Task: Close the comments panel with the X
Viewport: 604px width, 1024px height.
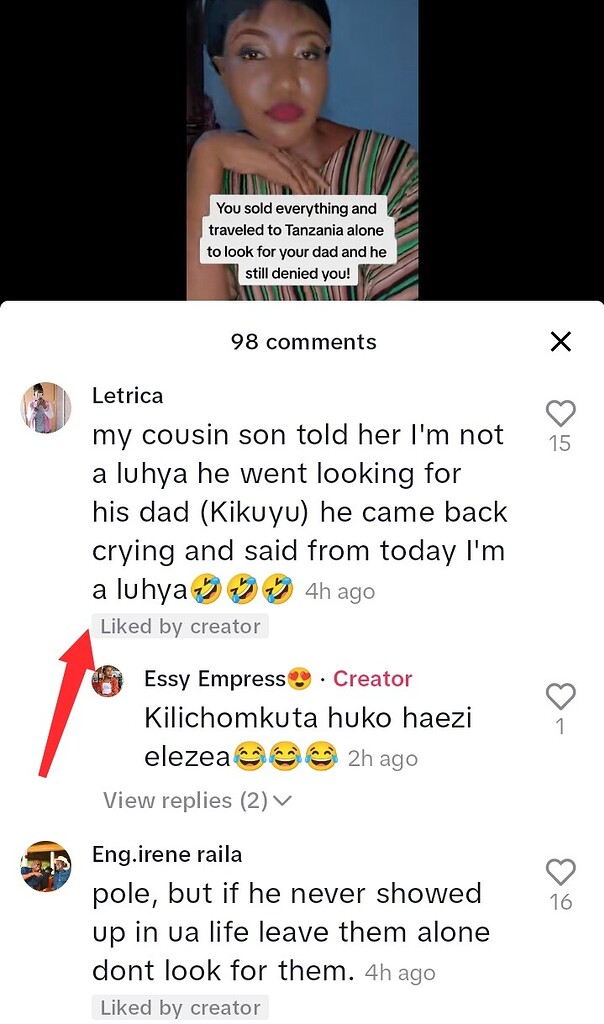Action: click(561, 341)
